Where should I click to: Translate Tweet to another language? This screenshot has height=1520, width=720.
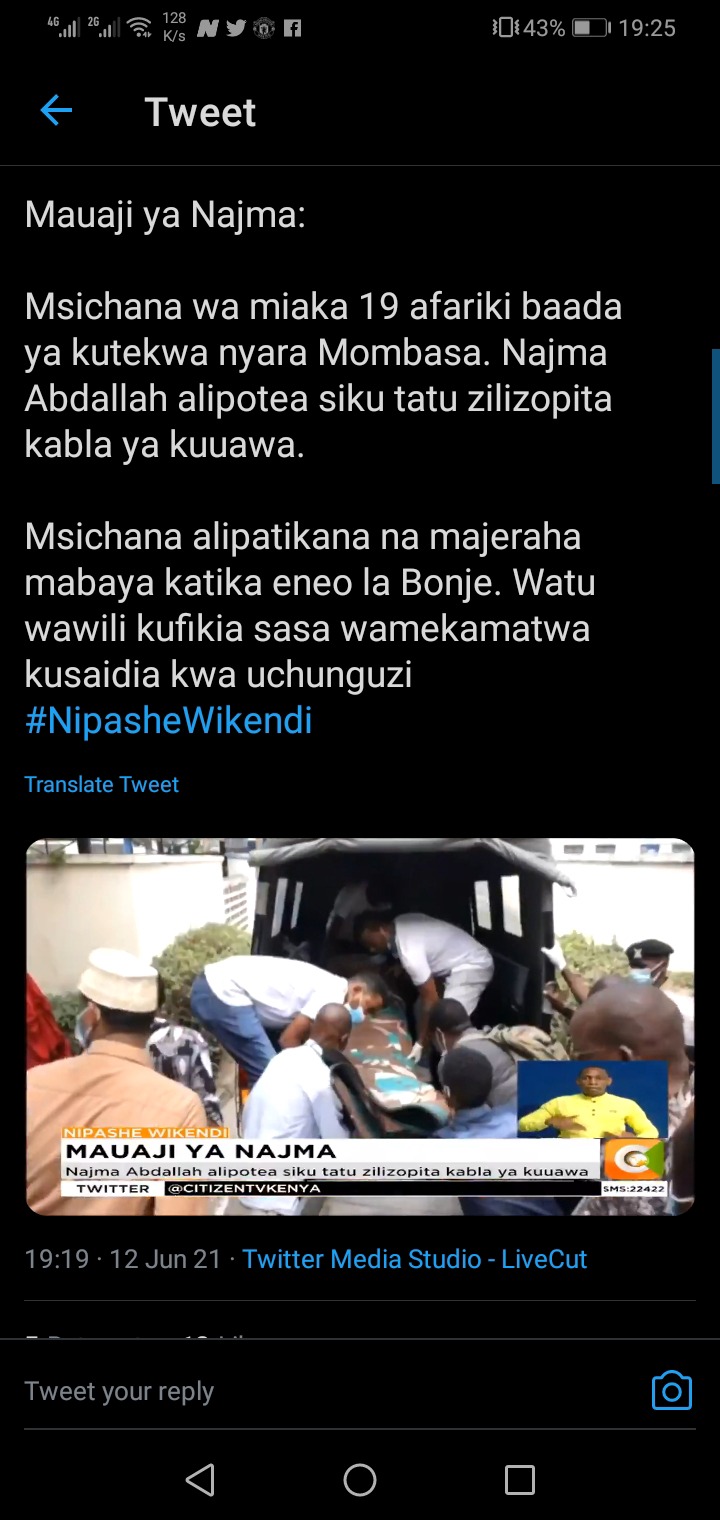click(102, 785)
